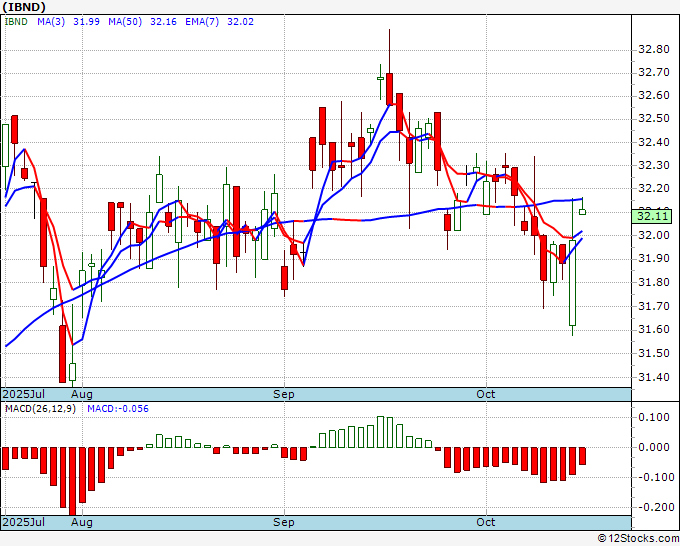The image size is (680, 546).
Task: Click the 31.50 price axis label
Action: coord(654,353)
